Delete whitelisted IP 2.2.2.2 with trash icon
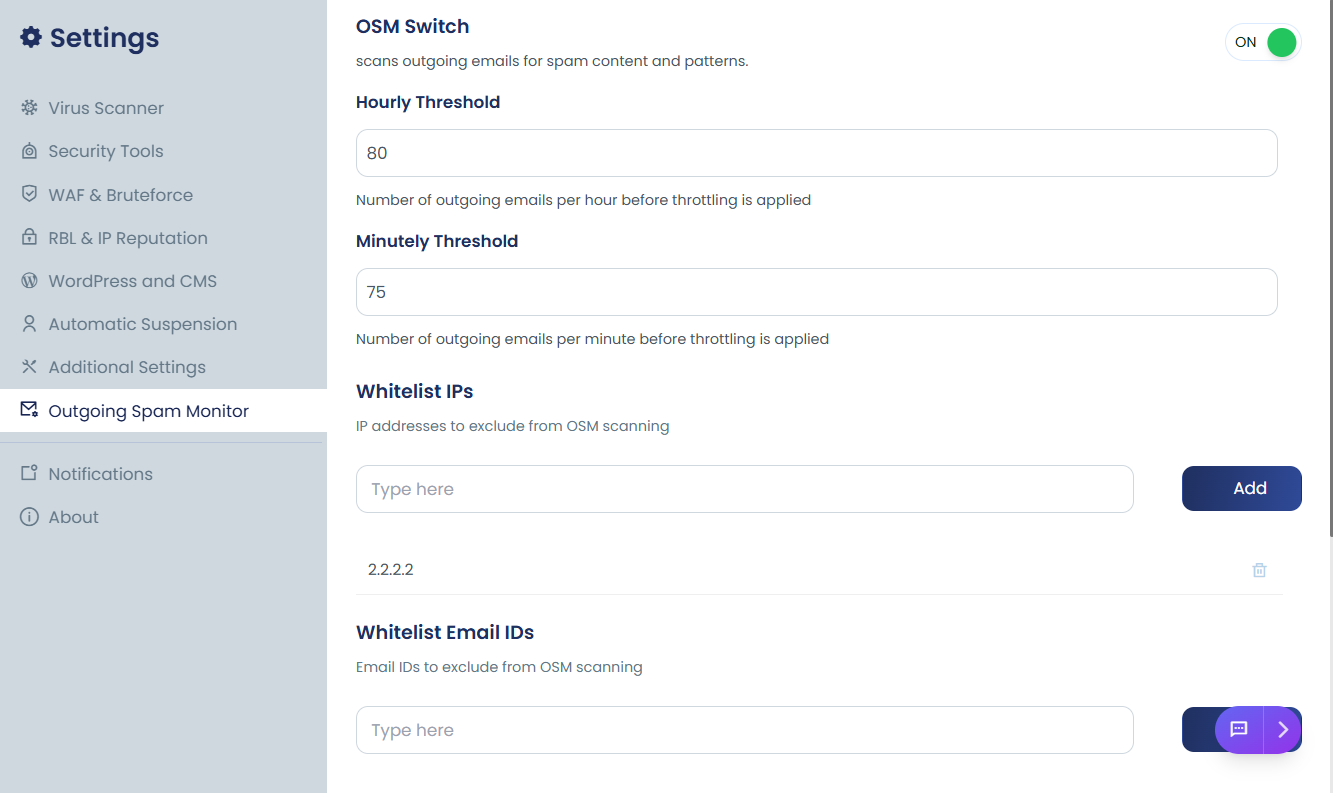1333x793 pixels. (1259, 570)
